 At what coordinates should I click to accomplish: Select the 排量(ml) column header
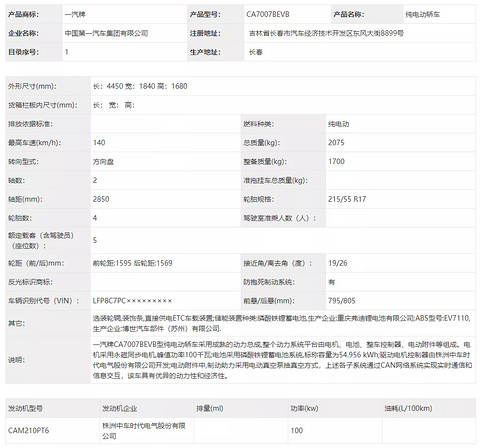210,408
